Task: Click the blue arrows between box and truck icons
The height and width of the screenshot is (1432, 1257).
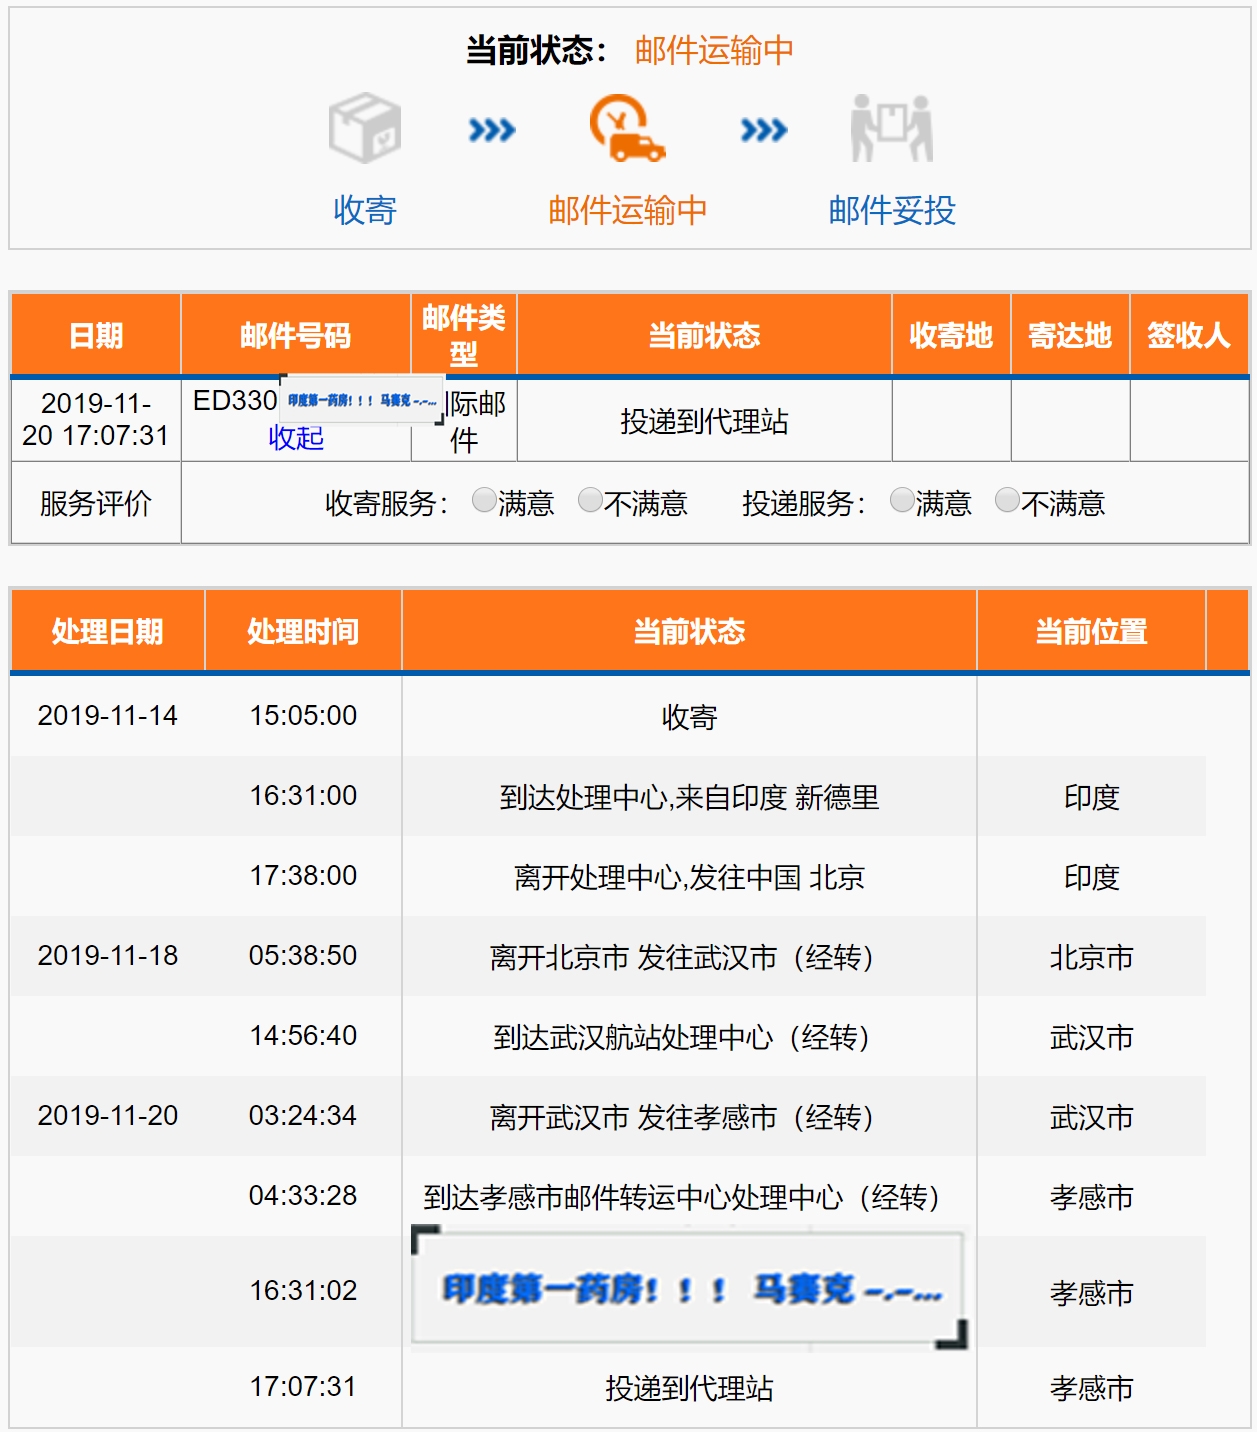Action: pos(492,130)
